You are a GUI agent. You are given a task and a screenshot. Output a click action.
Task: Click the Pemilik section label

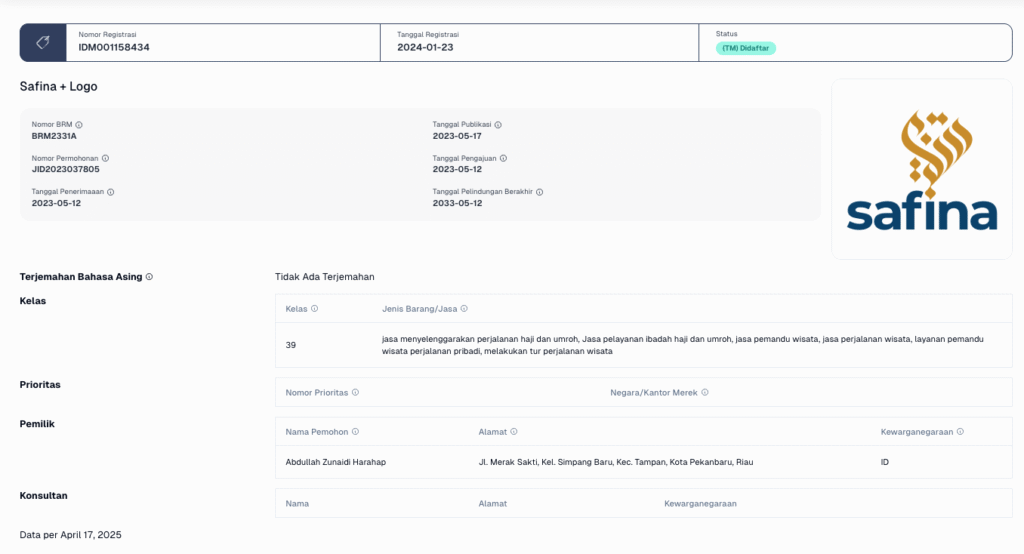37,424
